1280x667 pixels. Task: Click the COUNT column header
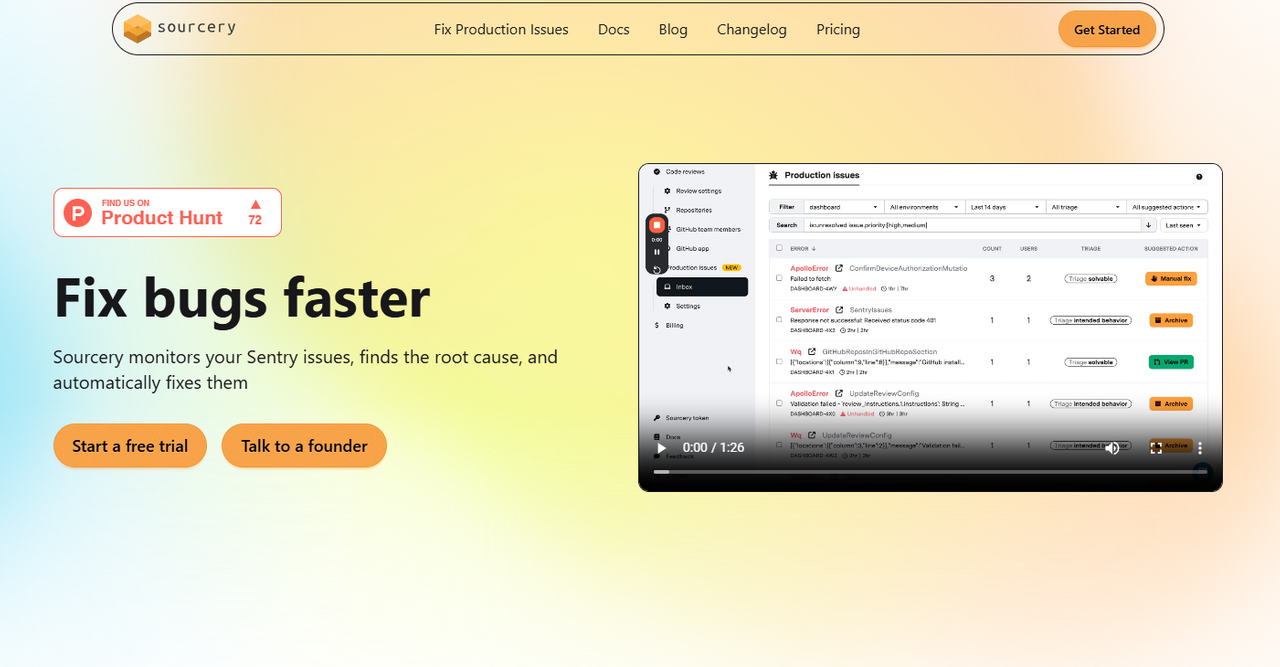point(992,248)
